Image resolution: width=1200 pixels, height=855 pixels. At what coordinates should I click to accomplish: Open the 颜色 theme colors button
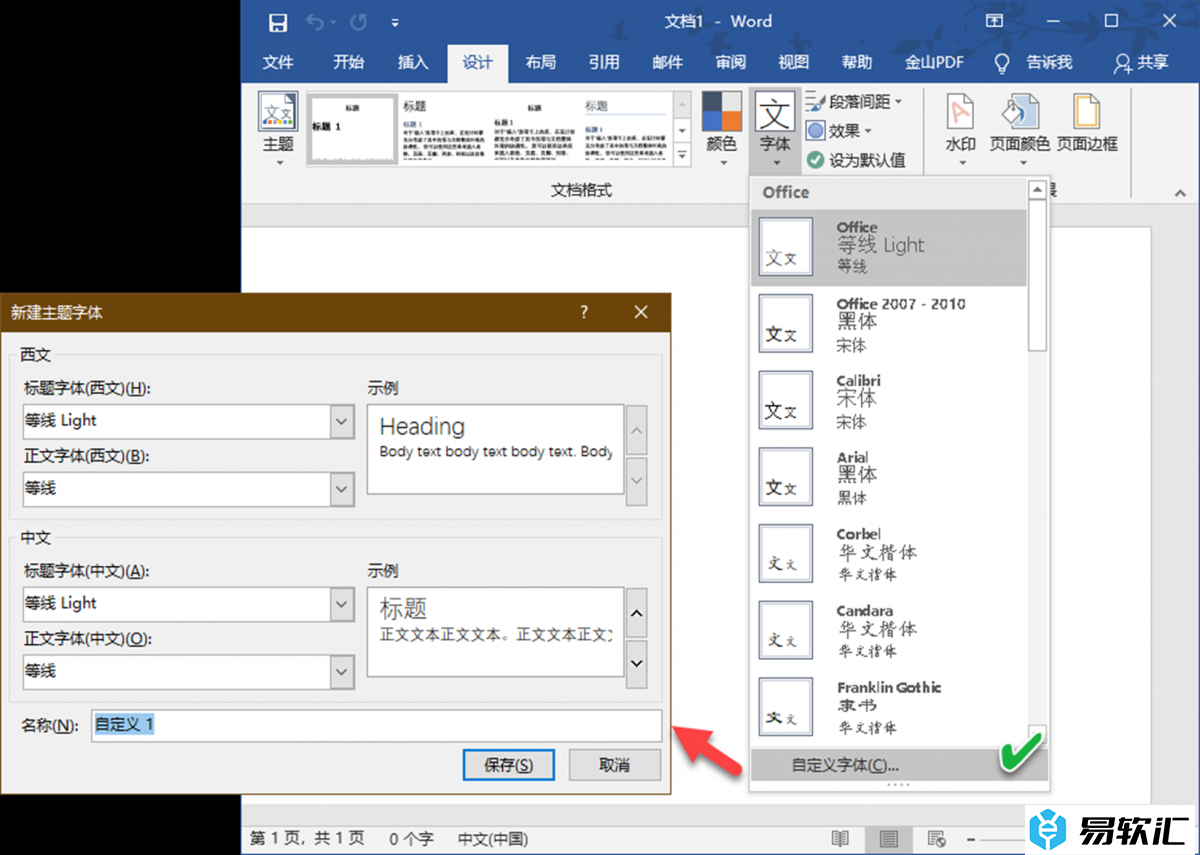[722, 130]
